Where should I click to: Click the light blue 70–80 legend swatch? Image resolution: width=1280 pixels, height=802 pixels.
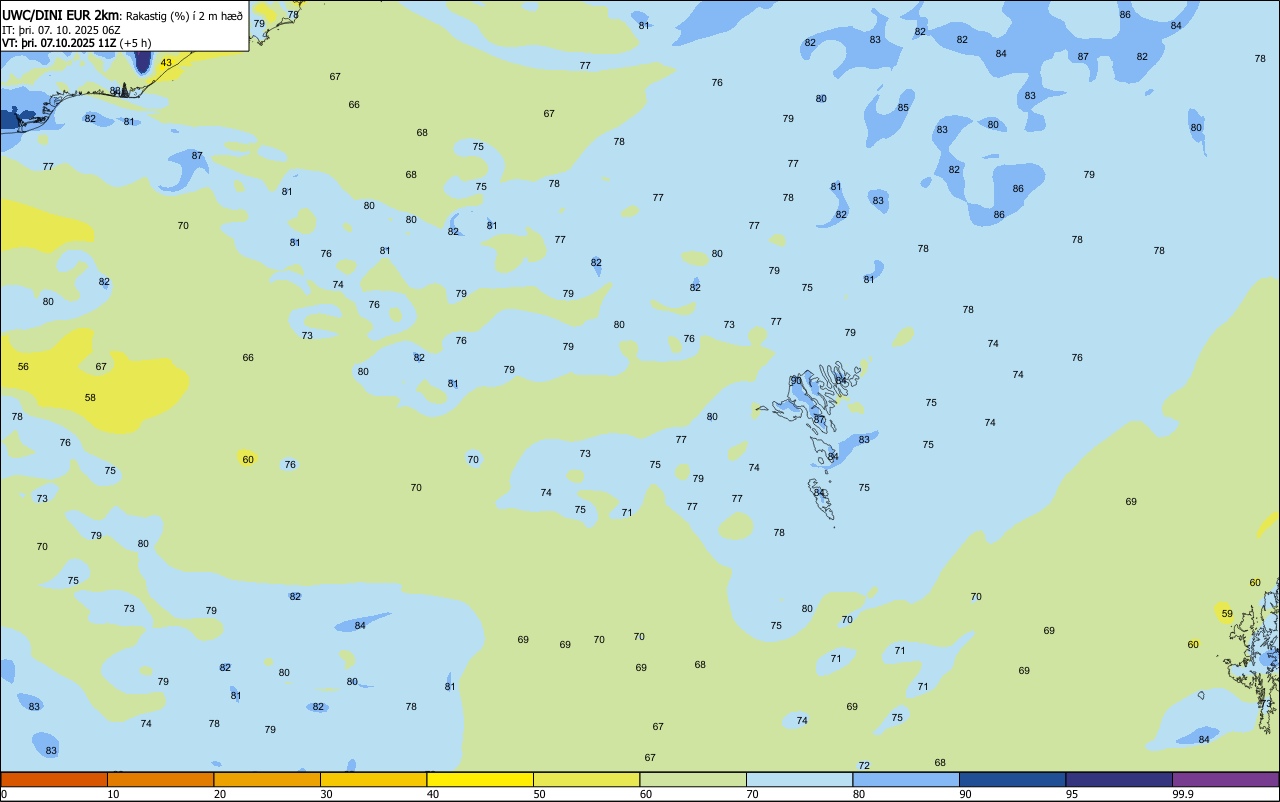coord(799,779)
